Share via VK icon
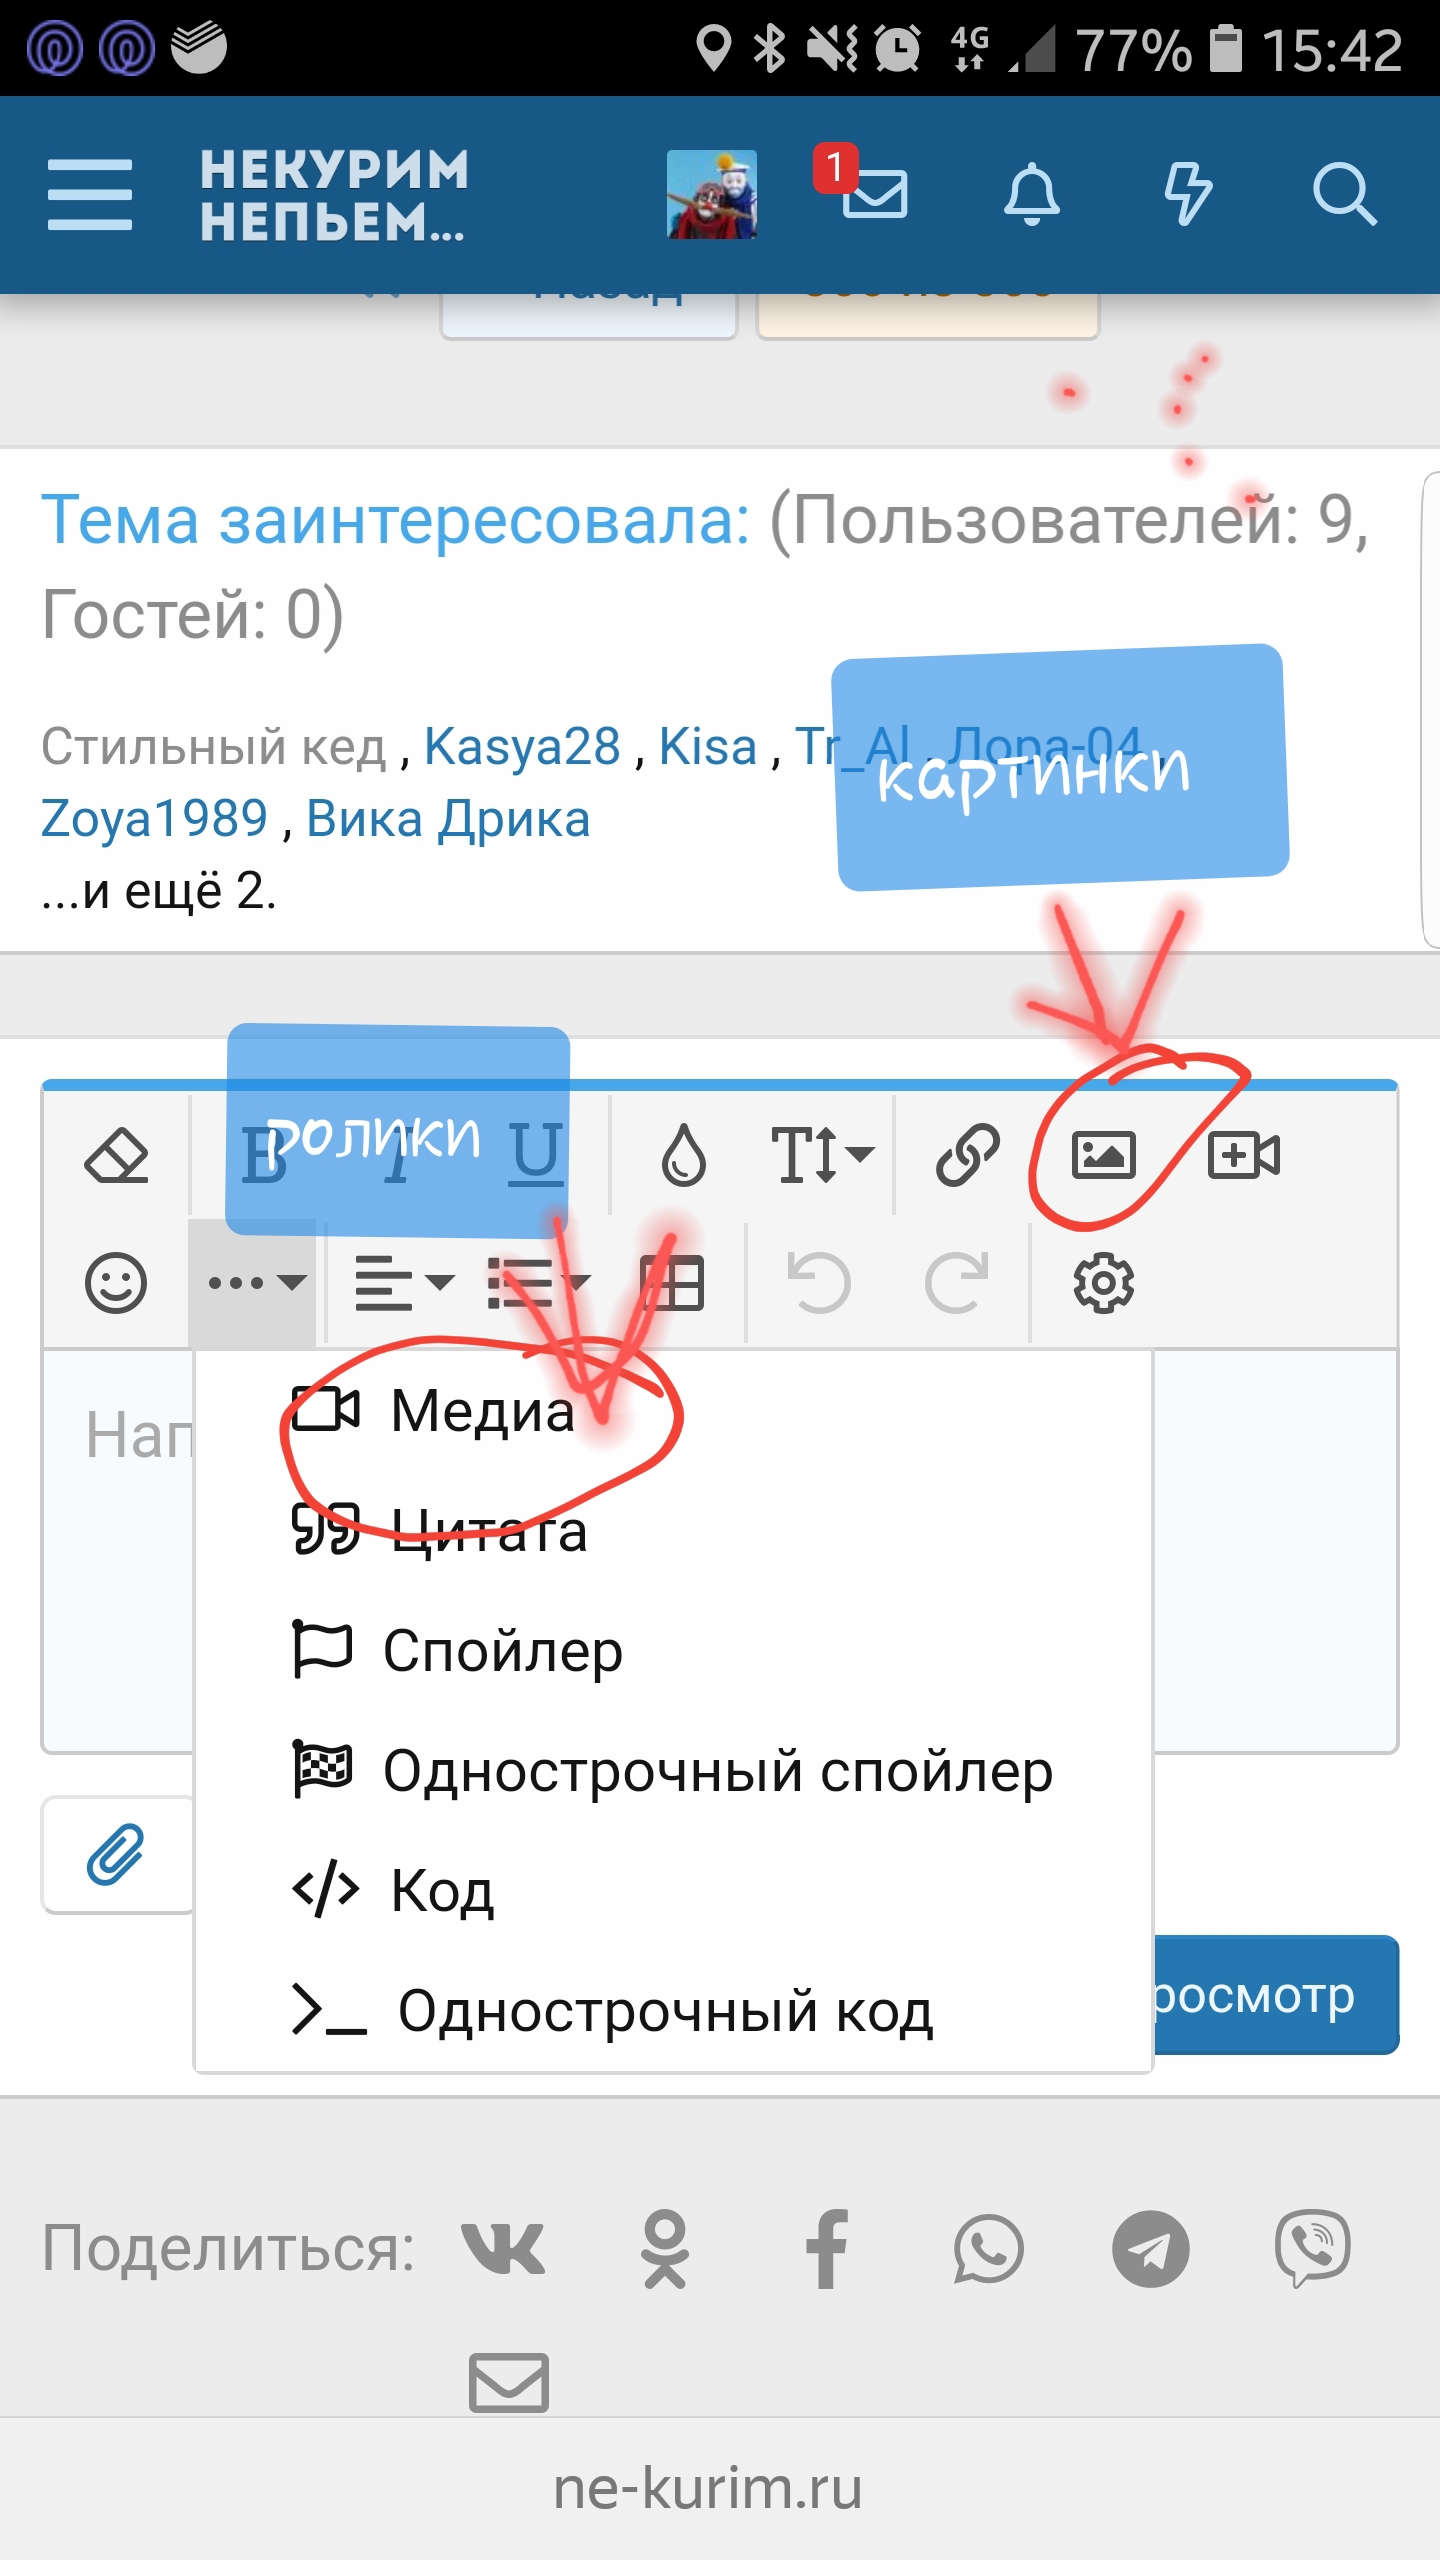This screenshot has height=2560, width=1440. (x=504, y=2249)
